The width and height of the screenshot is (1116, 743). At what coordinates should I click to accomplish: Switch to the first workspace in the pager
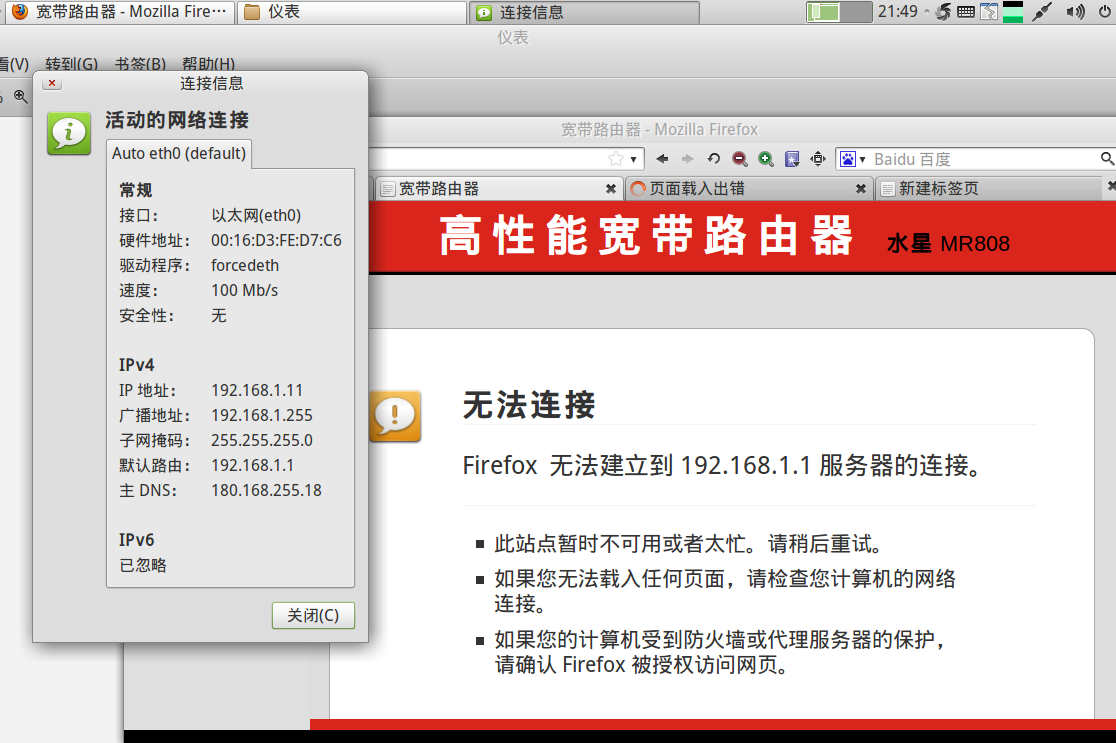[x=823, y=12]
